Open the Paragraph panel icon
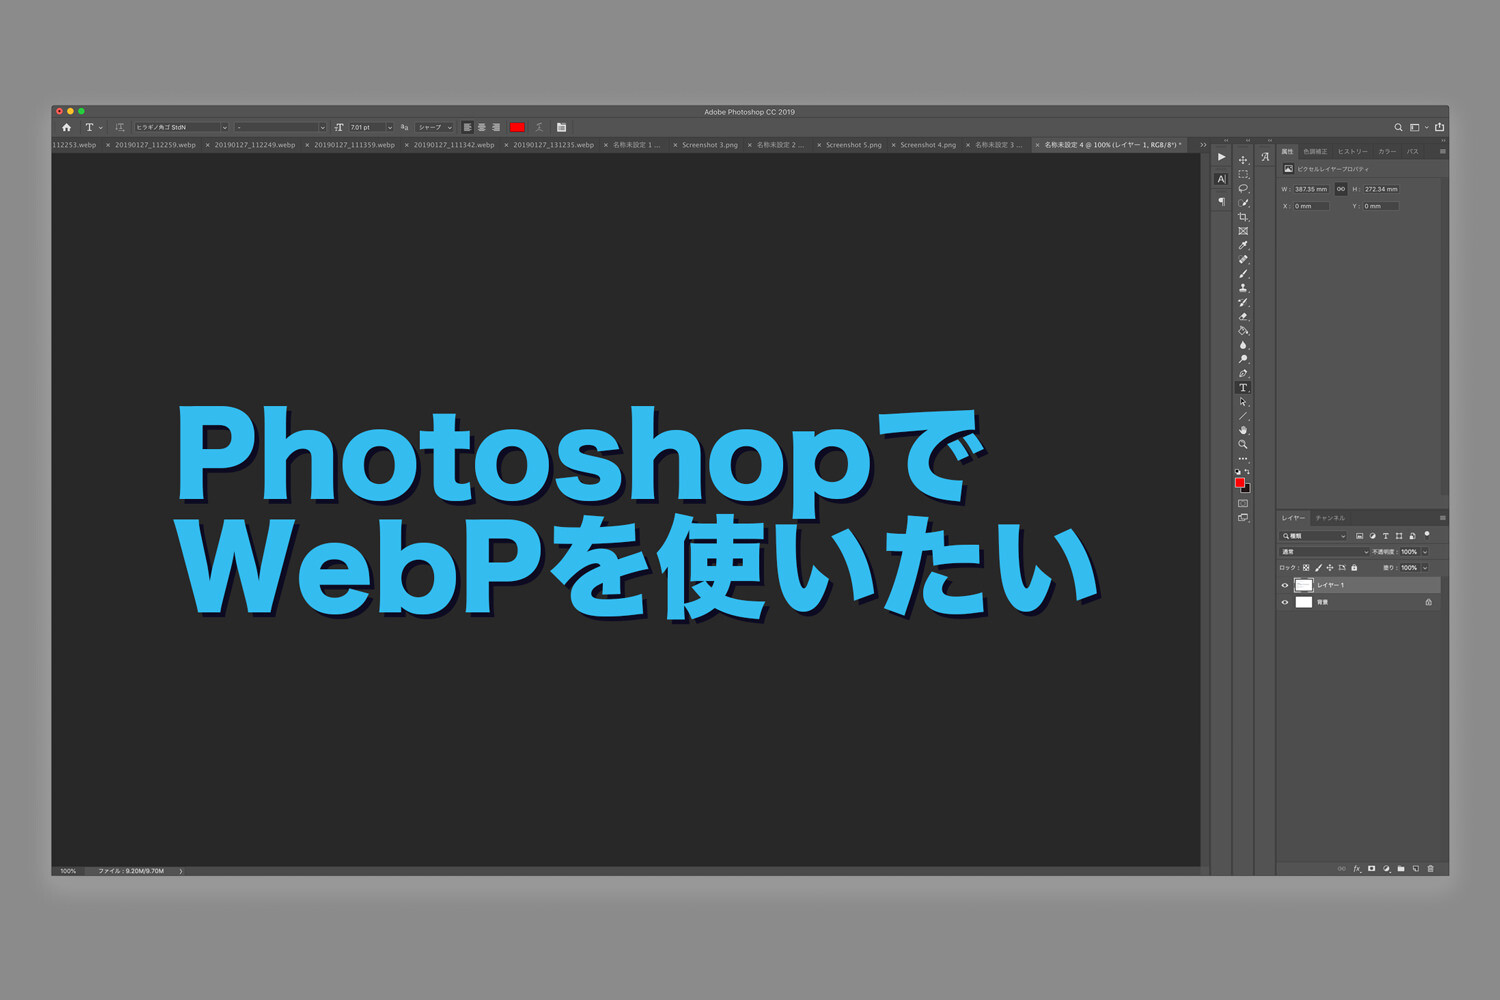The image size is (1500, 1000). (x=1221, y=201)
